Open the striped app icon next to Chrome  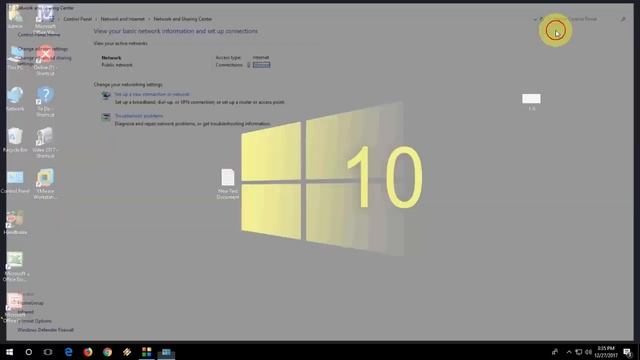tap(127, 352)
